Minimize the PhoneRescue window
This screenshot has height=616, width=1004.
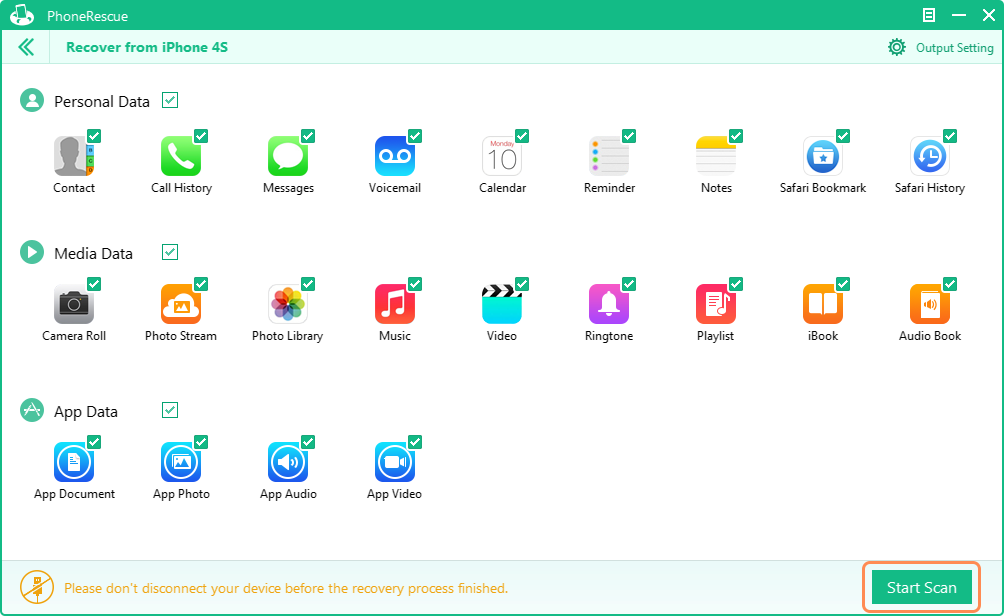pos(959,15)
